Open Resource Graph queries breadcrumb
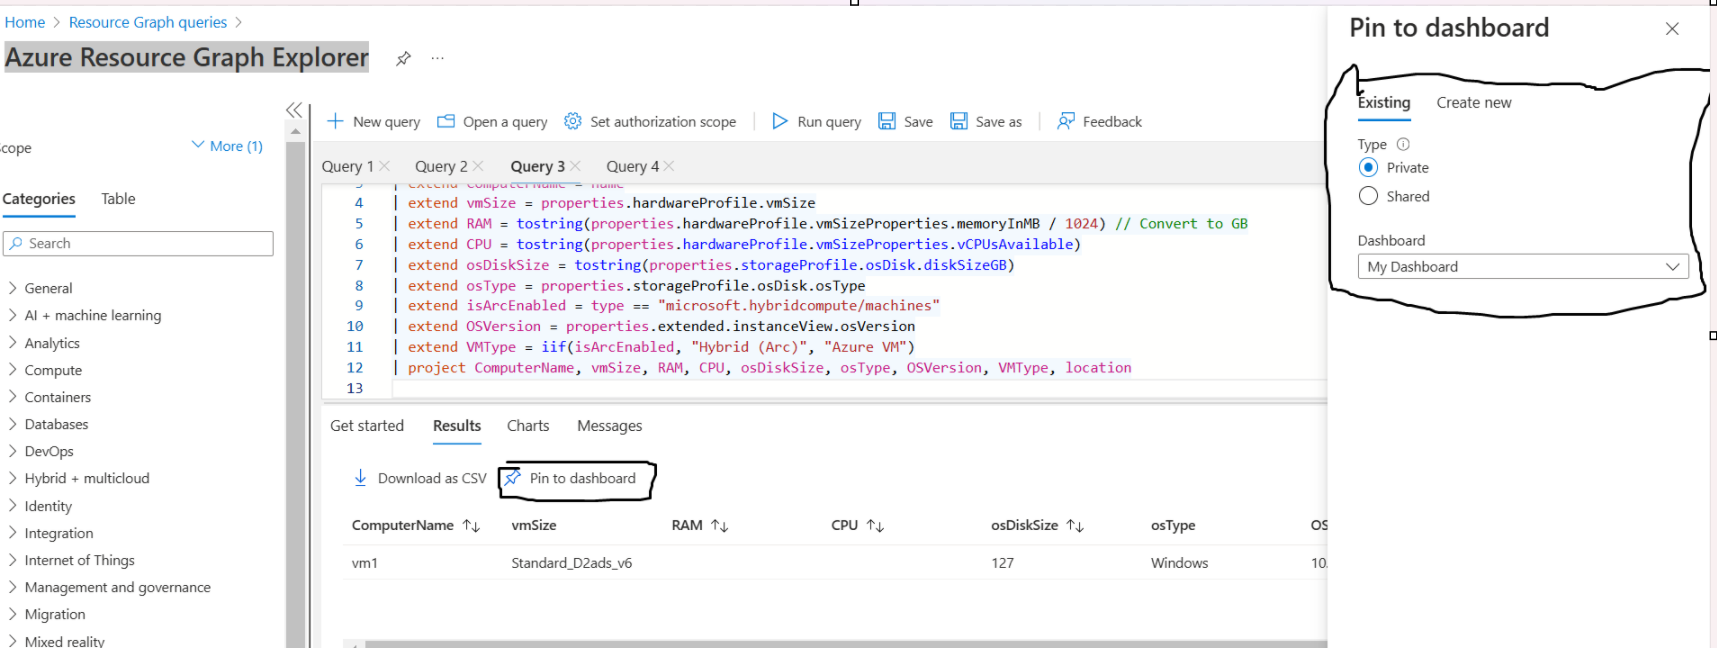 pyautogui.click(x=148, y=23)
